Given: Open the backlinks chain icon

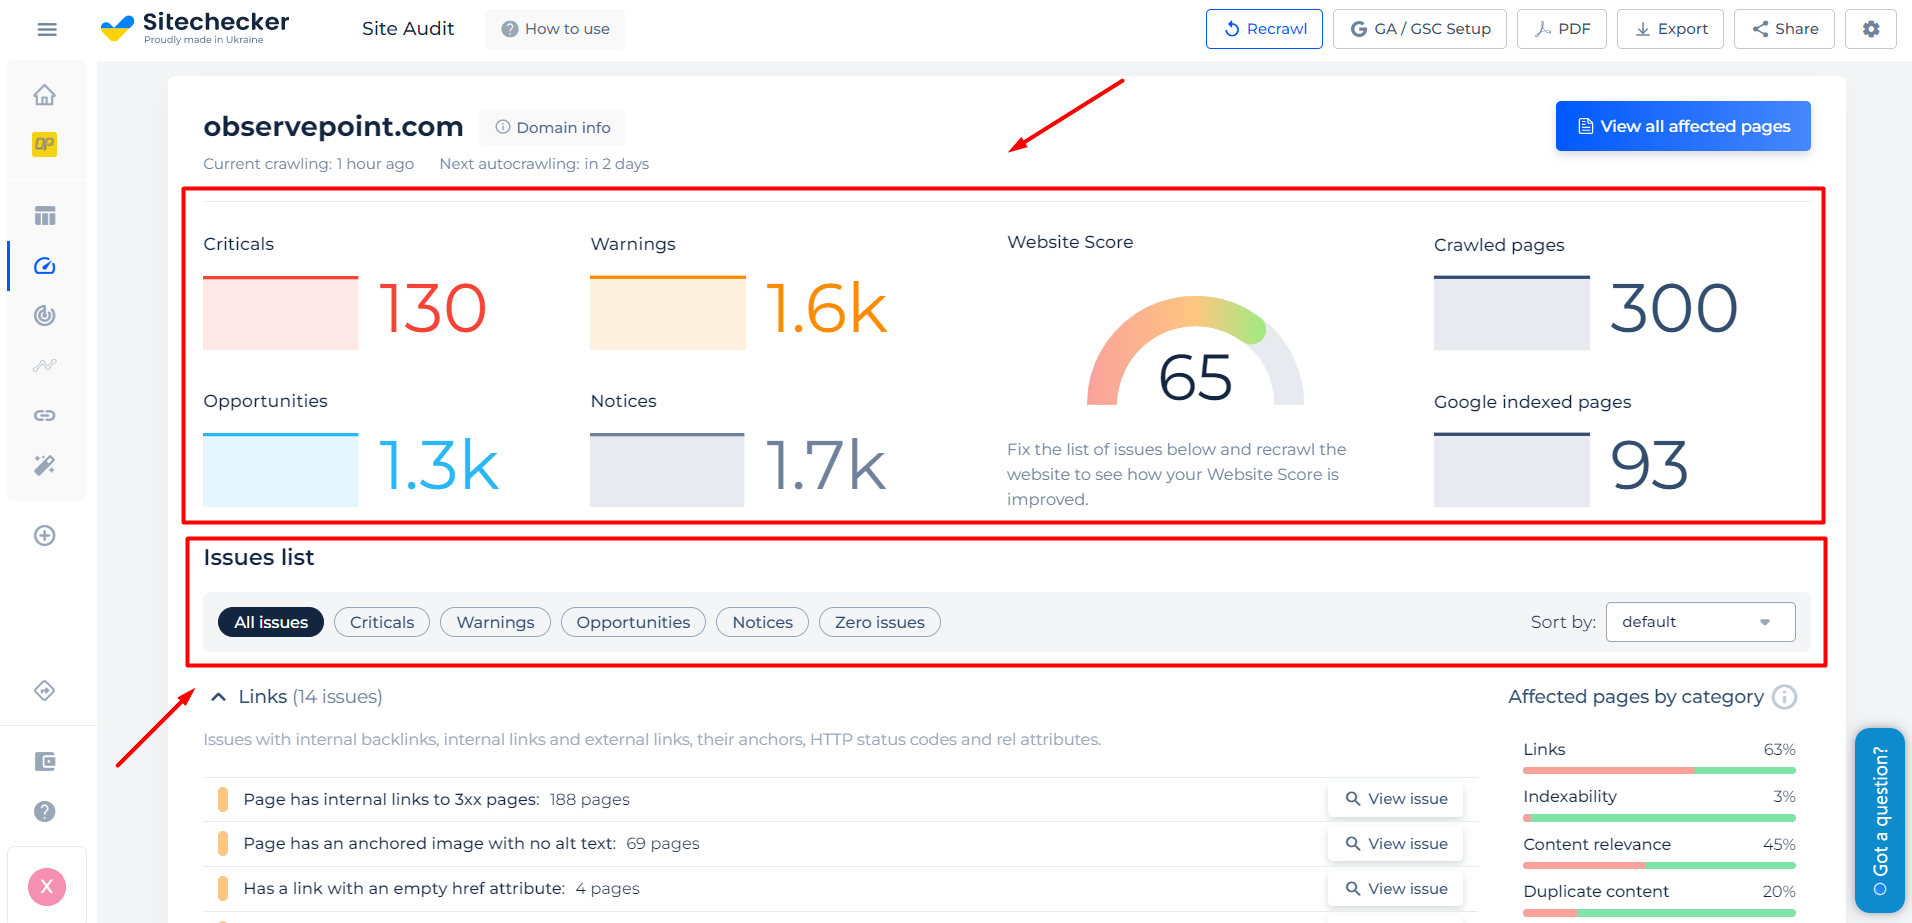Looking at the screenshot, I should [x=44, y=415].
